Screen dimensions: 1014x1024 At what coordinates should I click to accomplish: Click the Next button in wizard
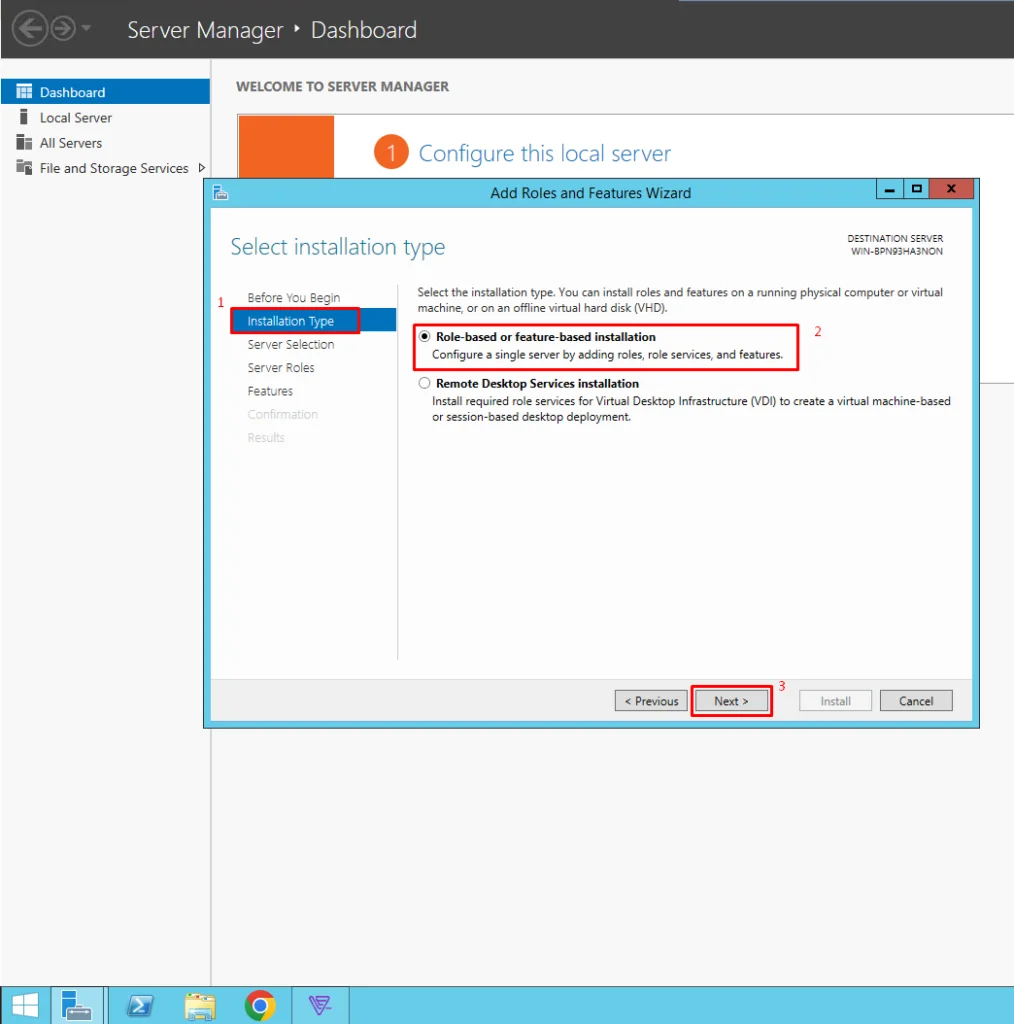(x=731, y=701)
